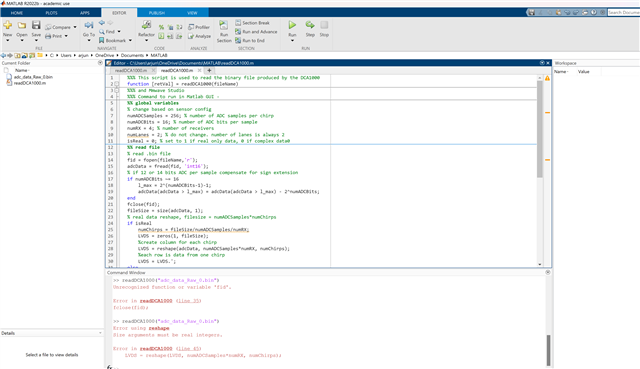This screenshot has height=369, width=640.
Task: Switch to the PLOTS tab
Action: [x=51, y=13]
